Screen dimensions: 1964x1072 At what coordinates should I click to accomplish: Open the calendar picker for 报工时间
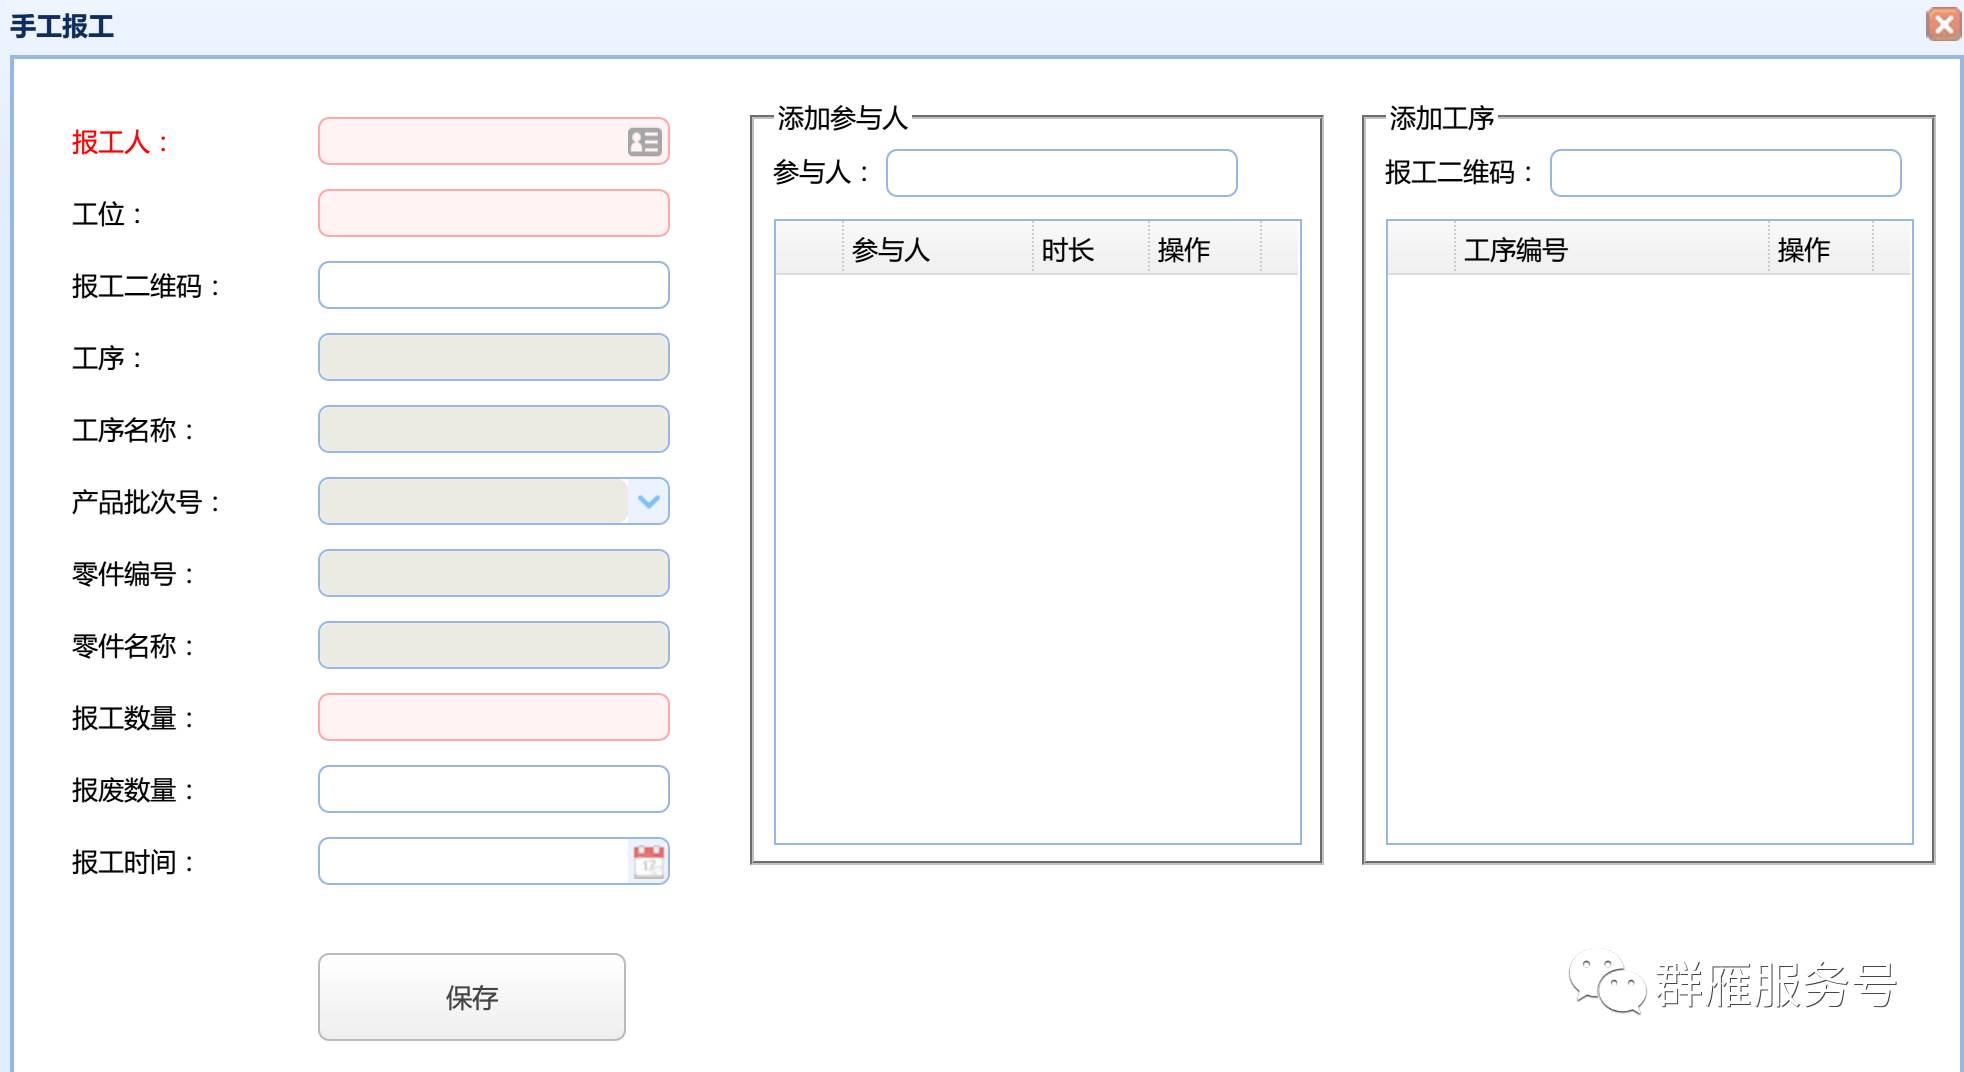tap(648, 861)
